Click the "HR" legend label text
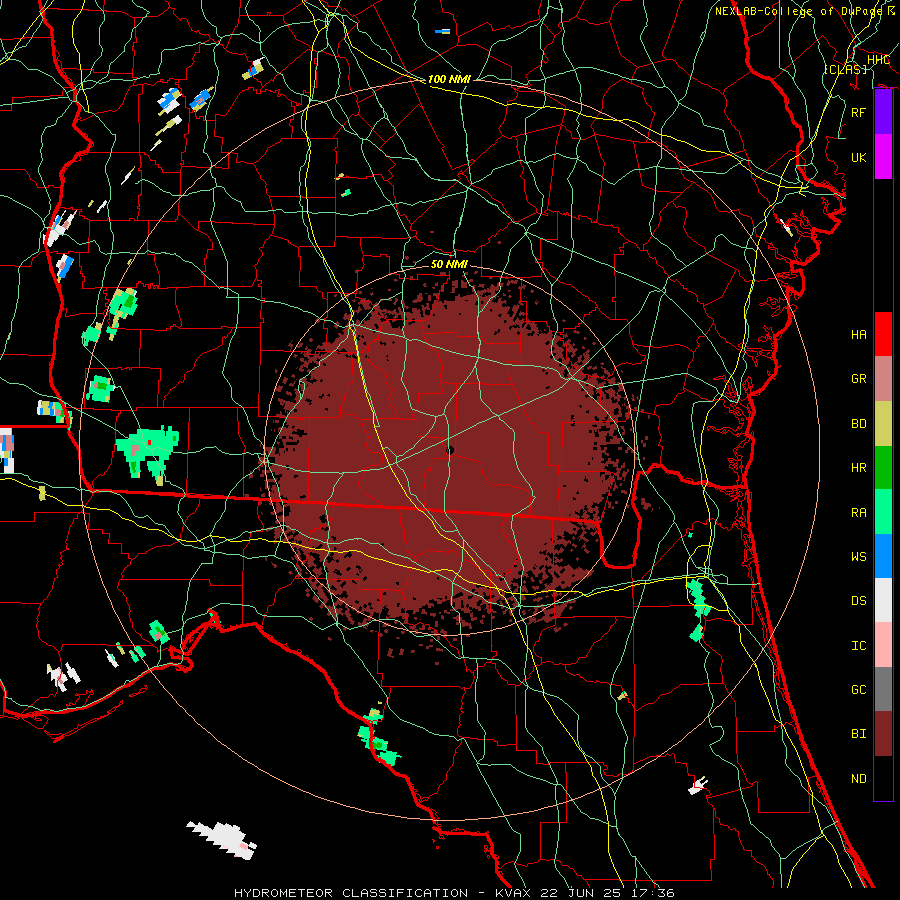900x900 pixels. [x=859, y=468]
